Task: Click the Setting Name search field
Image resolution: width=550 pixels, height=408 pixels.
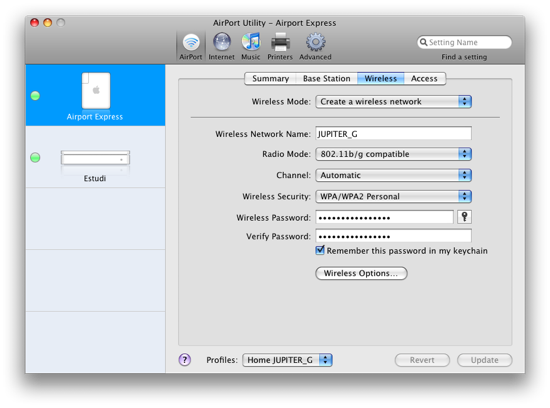Action: click(x=464, y=42)
